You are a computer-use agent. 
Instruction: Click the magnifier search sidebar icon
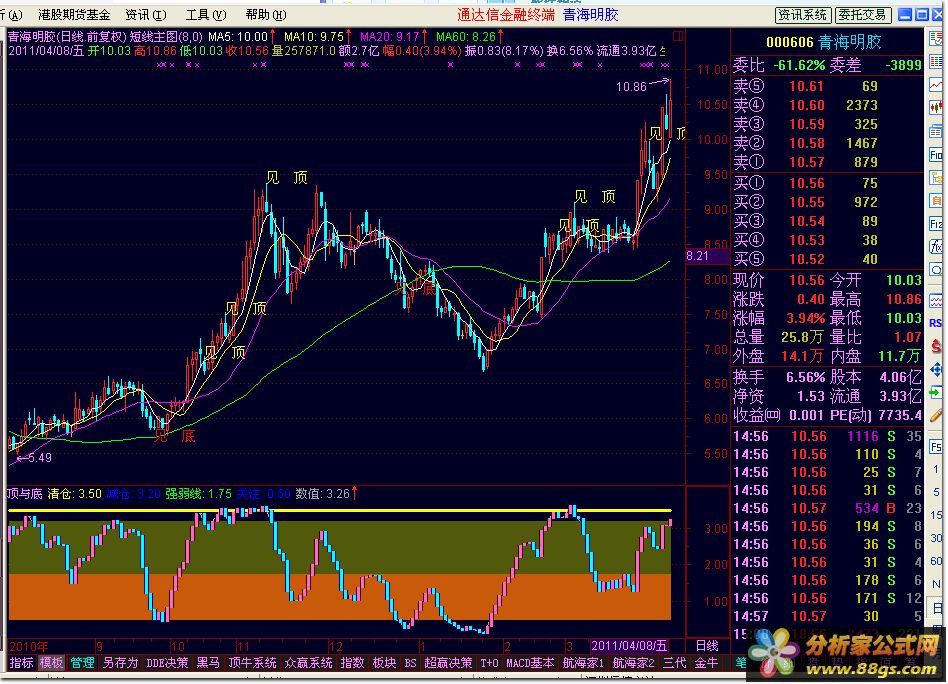936,270
